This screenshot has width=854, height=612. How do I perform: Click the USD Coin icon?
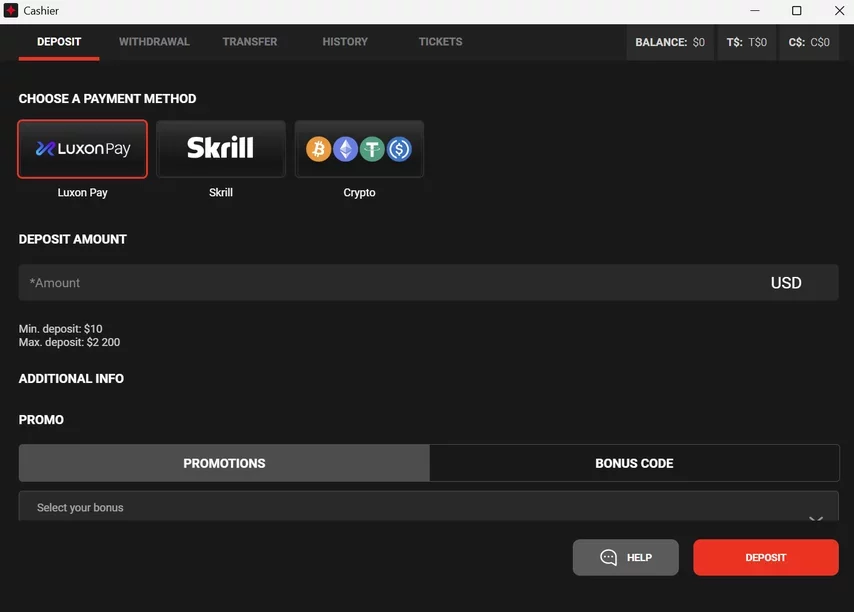point(400,149)
